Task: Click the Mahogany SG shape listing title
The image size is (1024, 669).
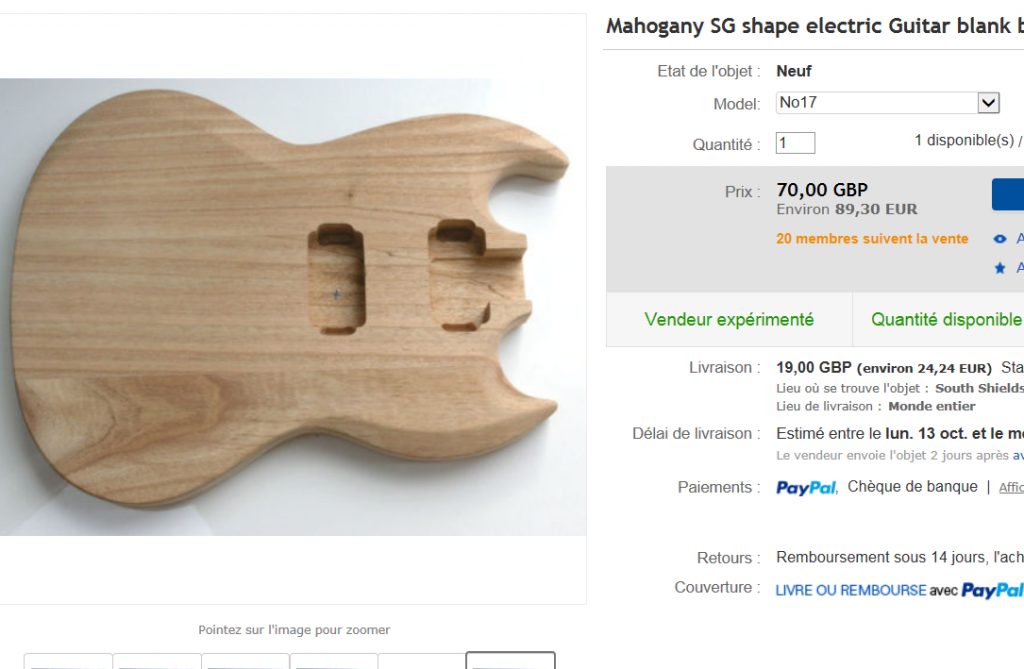Action: pos(814,26)
